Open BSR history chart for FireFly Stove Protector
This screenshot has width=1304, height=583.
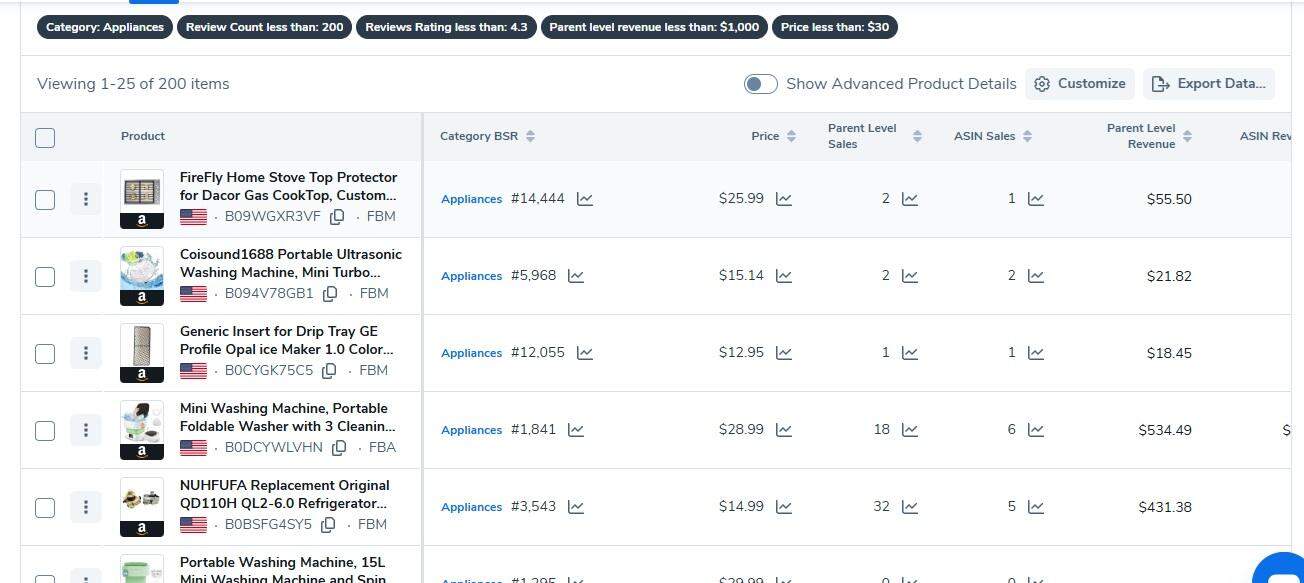(x=585, y=199)
